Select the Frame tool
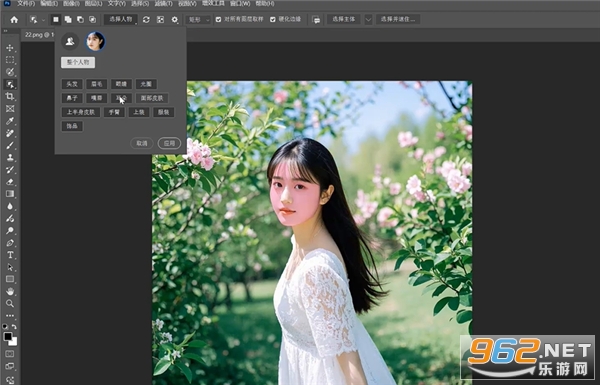This screenshot has width=600, height=385. pyautogui.click(x=10, y=109)
